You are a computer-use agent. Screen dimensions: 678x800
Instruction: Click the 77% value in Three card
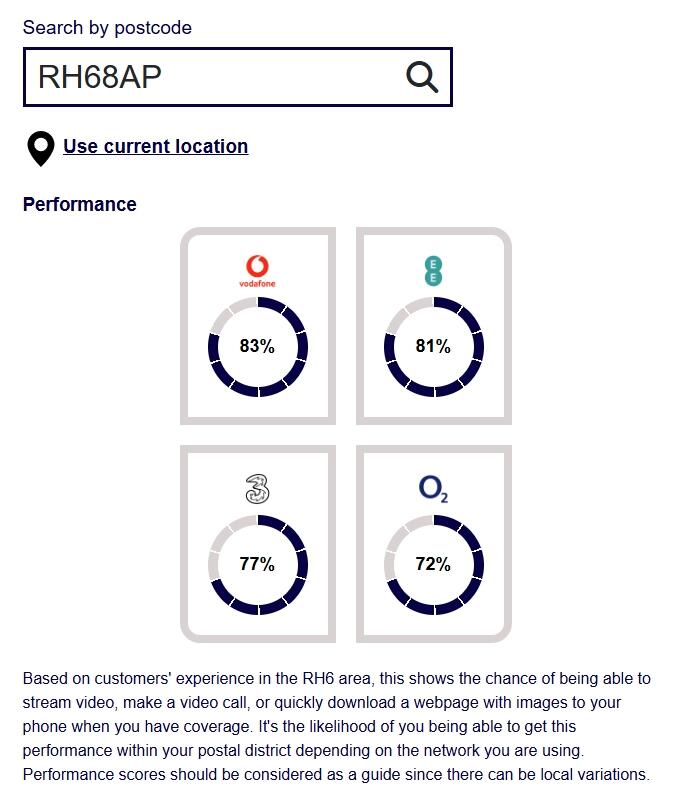tap(257, 564)
